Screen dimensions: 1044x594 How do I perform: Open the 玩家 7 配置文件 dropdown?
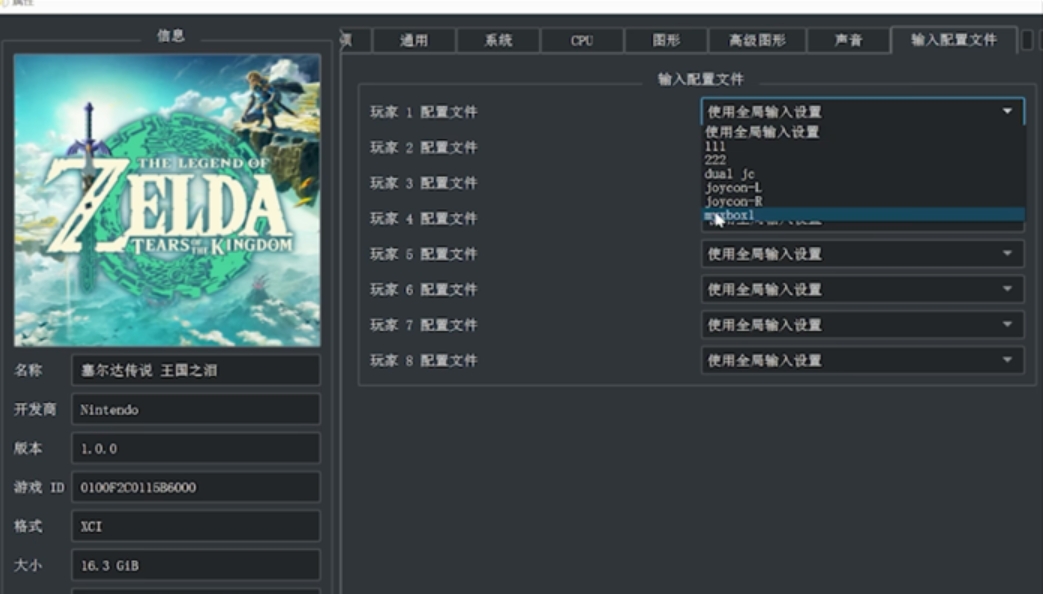[862, 325]
